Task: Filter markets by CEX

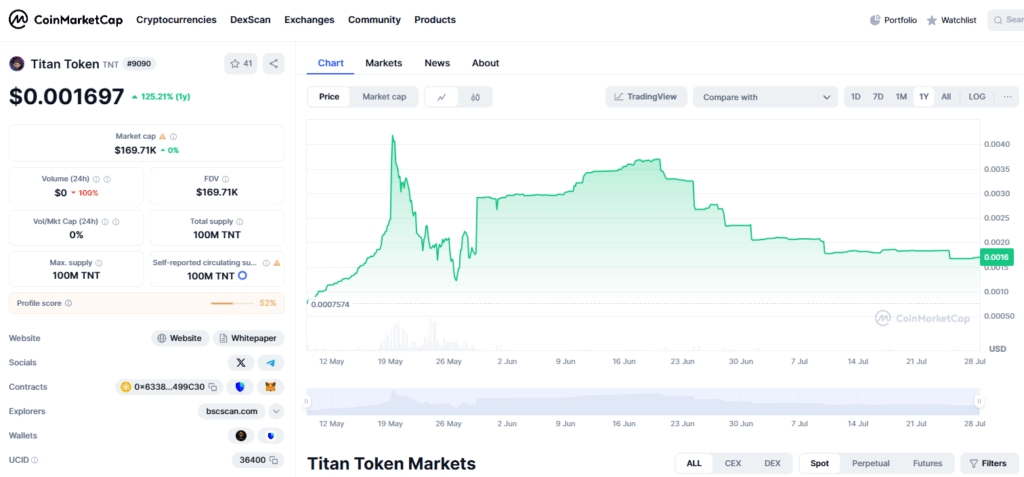Action: click(x=733, y=463)
